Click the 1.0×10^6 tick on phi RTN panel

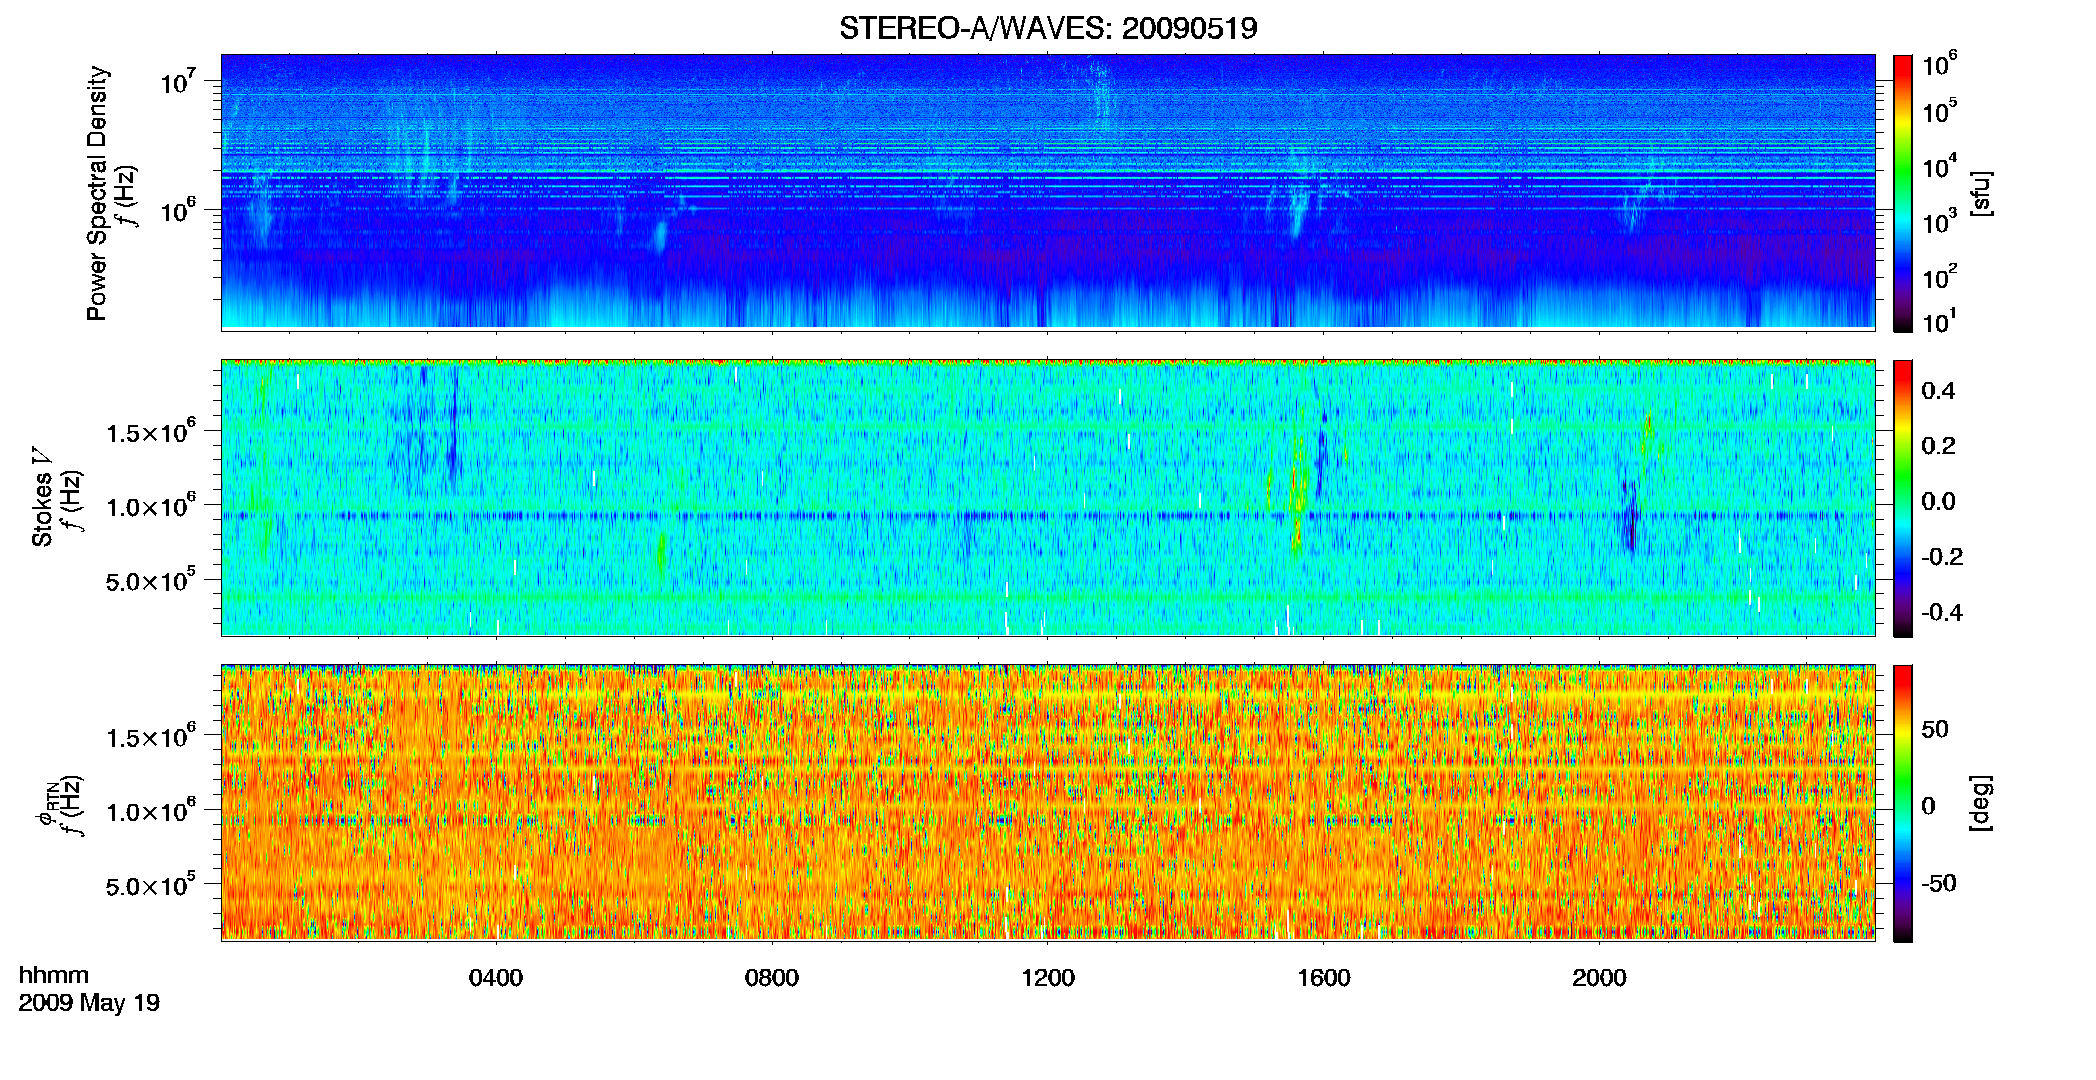coord(152,811)
